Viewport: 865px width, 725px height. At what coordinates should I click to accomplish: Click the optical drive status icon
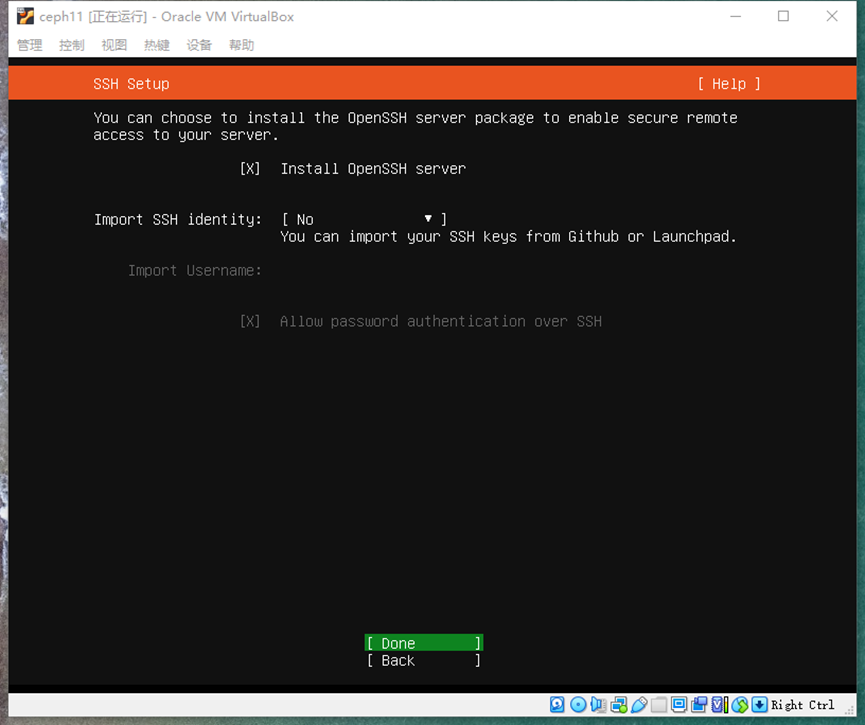click(x=578, y=705)
